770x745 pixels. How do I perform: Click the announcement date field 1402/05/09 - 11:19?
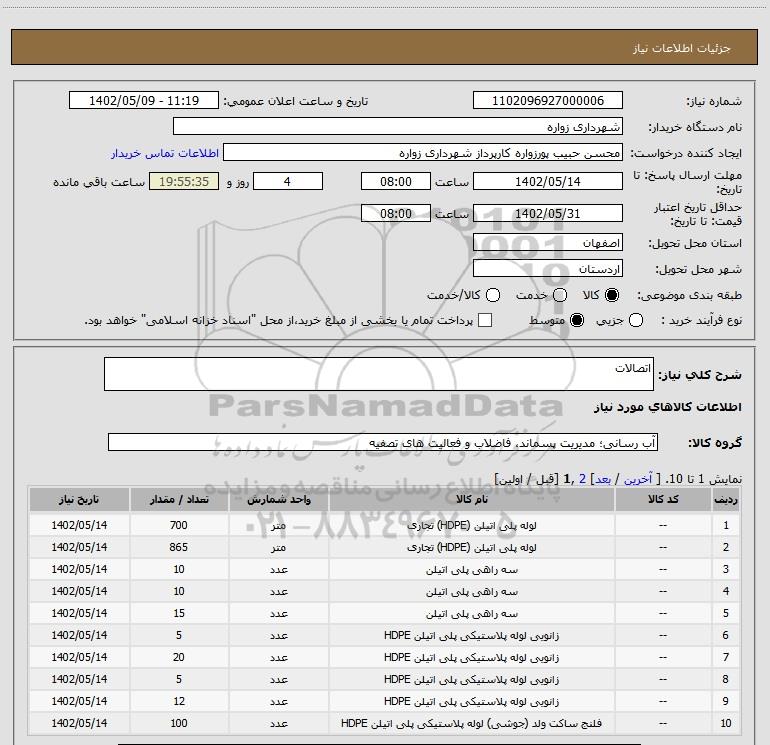(143, 101)
